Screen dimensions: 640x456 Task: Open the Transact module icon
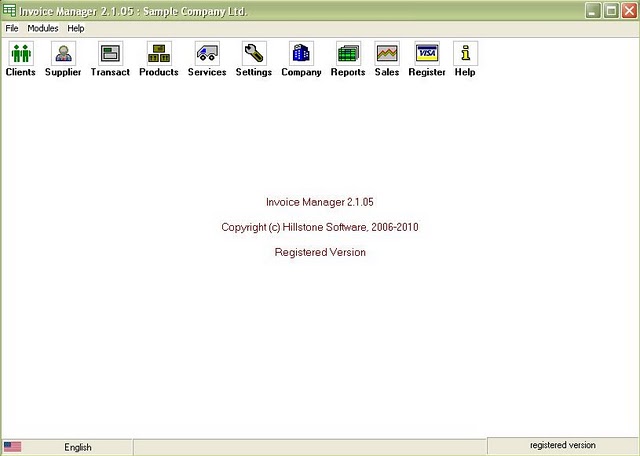click(x=110, y=53)
